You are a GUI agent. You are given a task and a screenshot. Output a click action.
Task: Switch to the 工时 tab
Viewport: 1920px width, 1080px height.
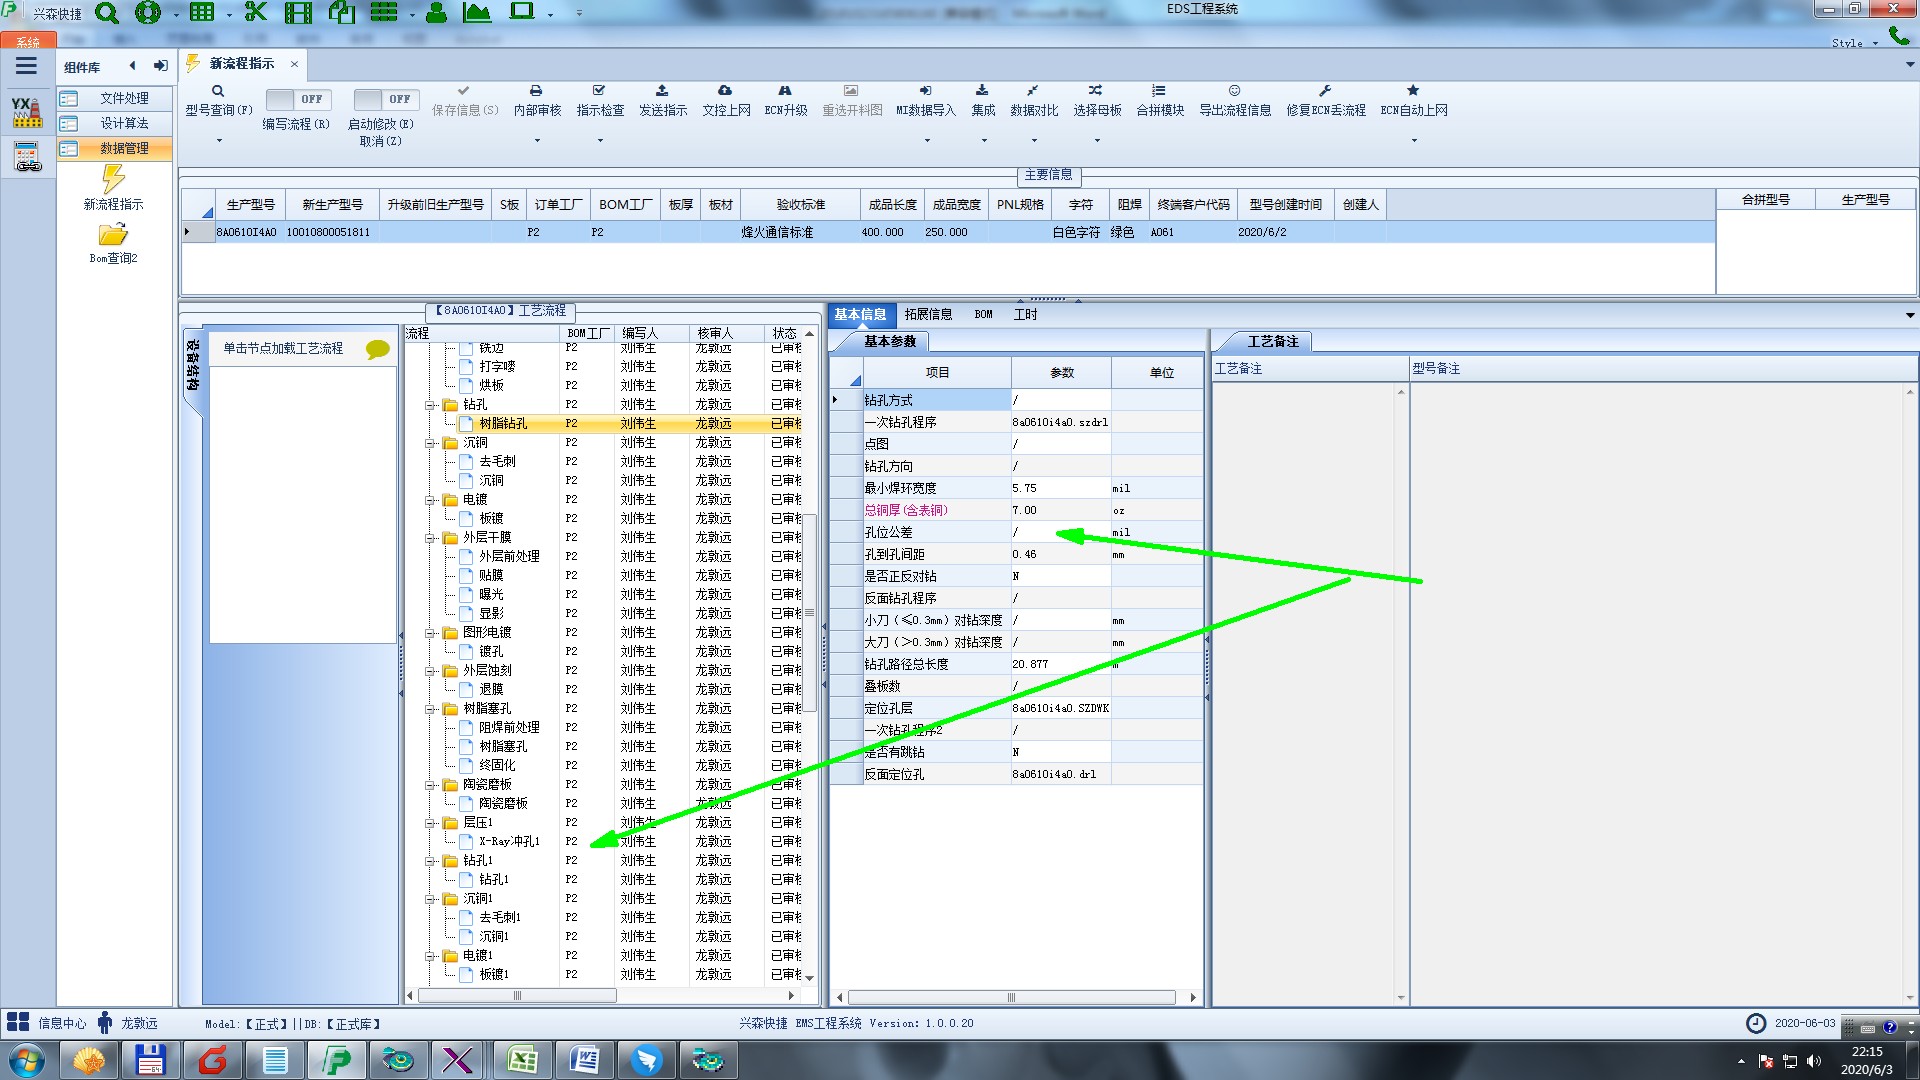(1025, 314)
